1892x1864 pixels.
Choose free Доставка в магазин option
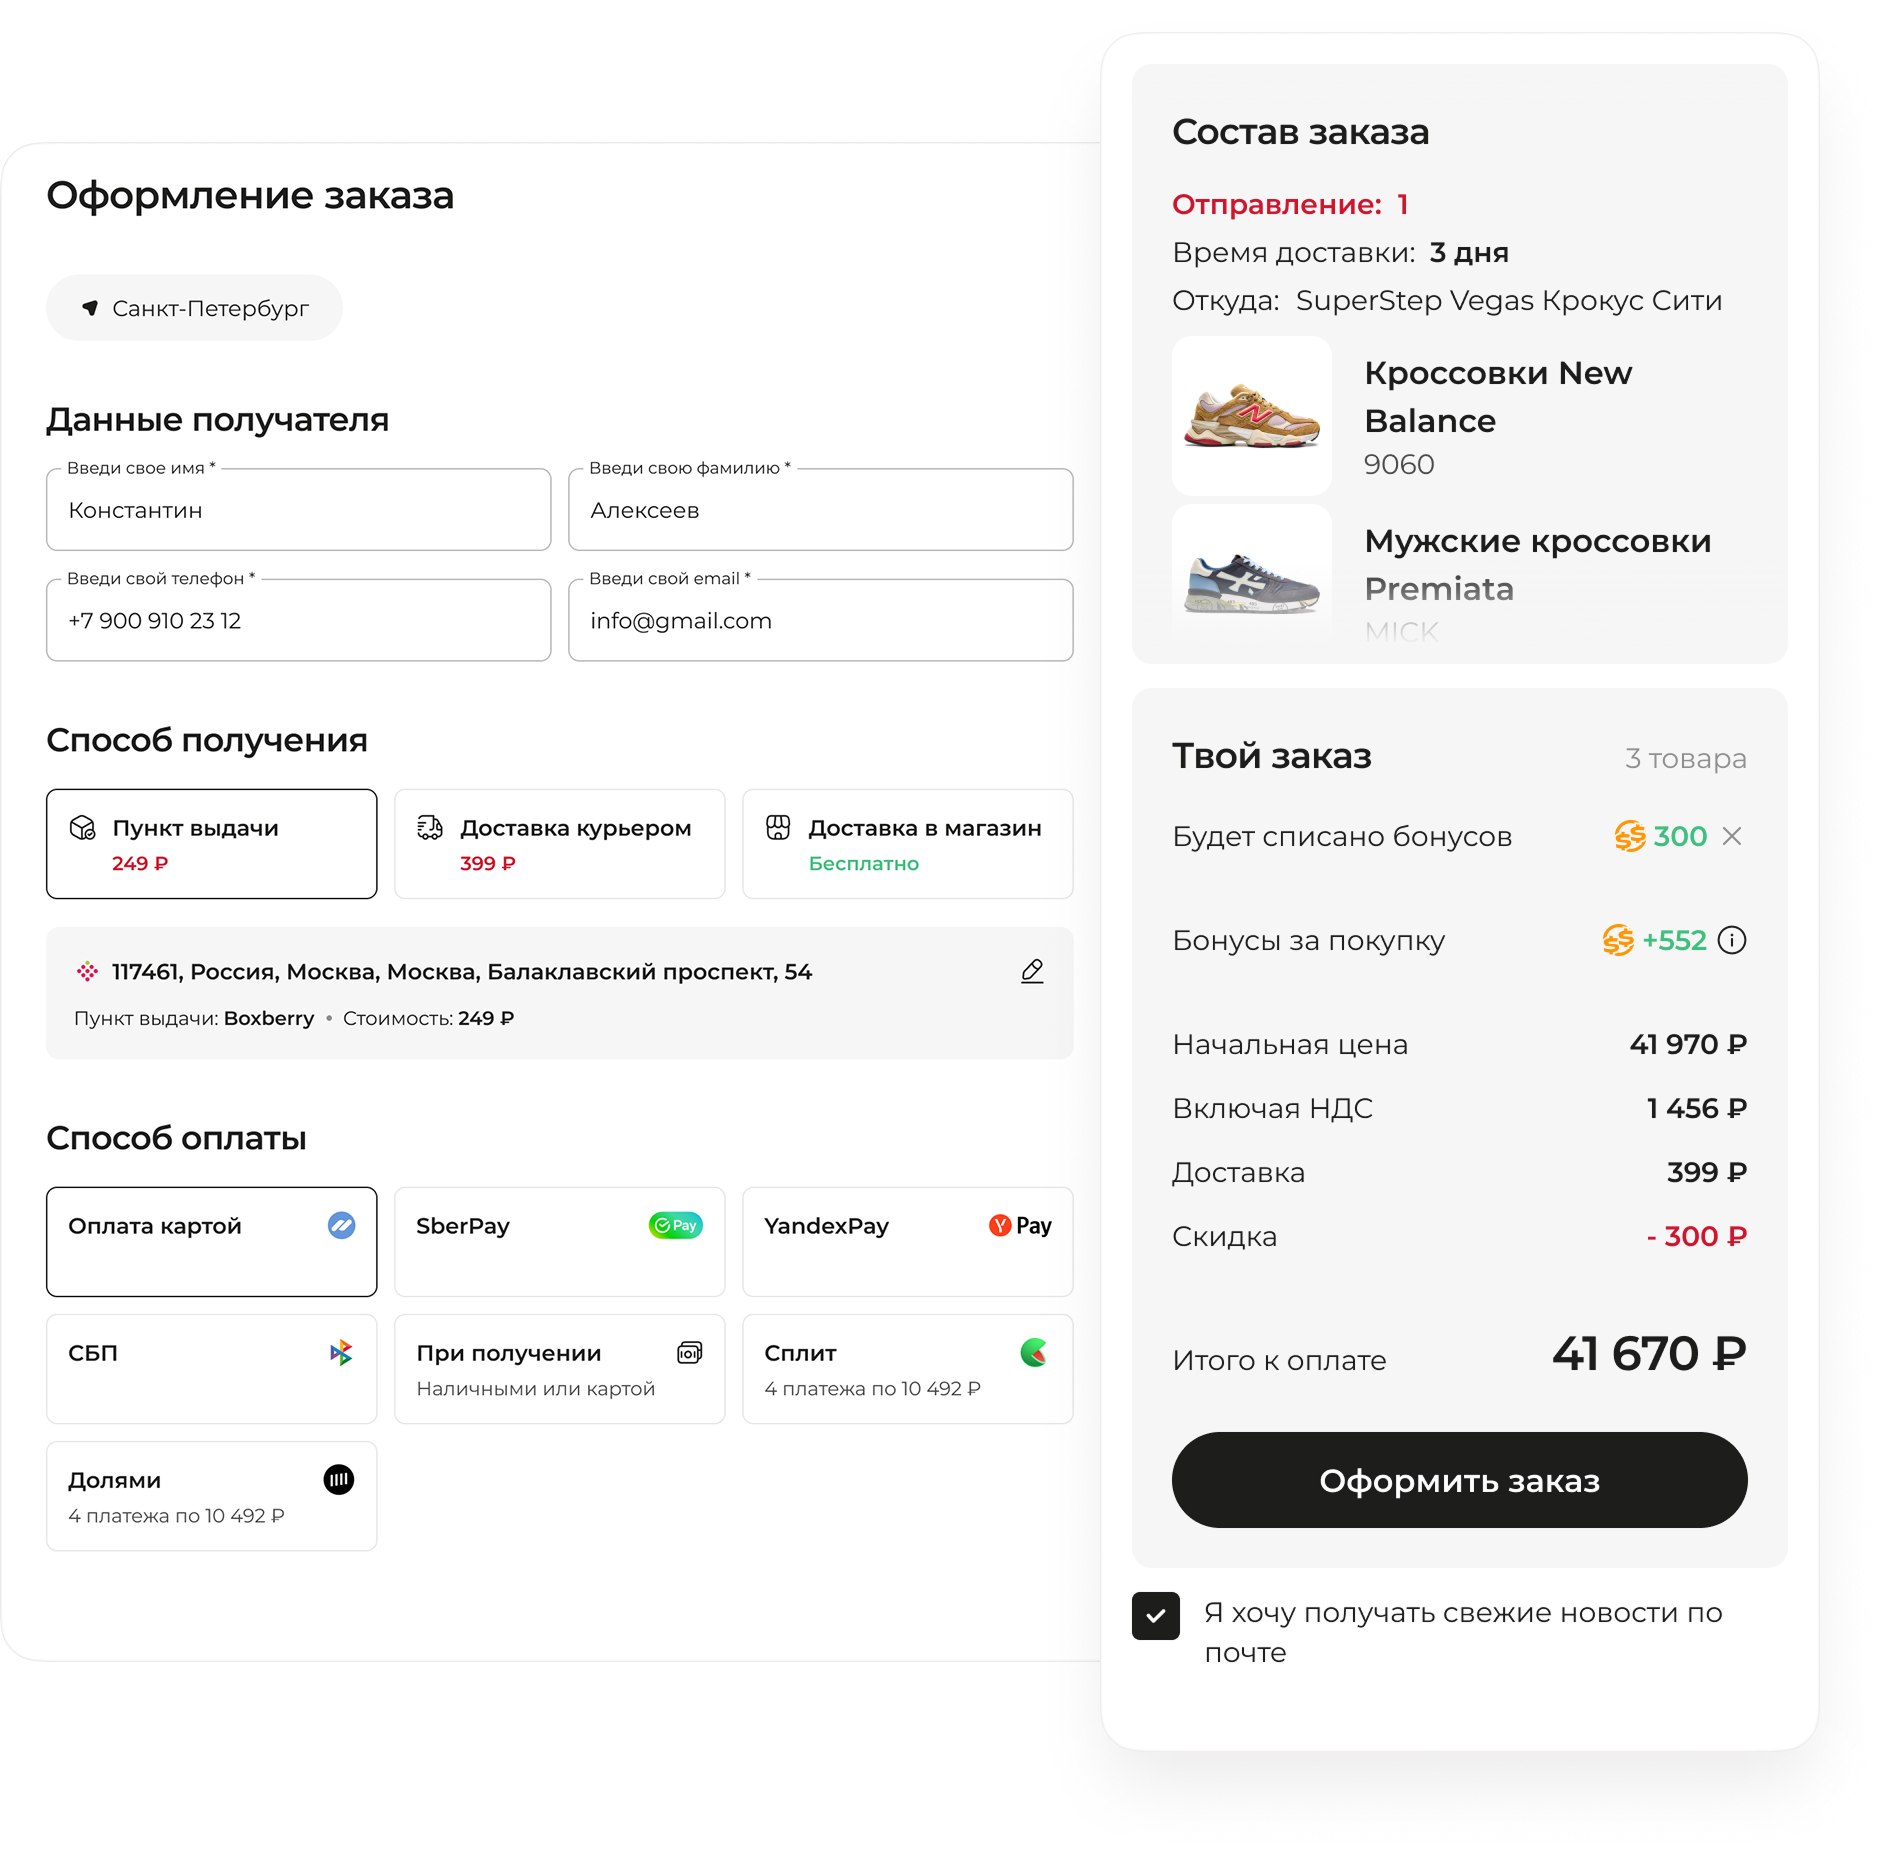click(x=907, y=844)
